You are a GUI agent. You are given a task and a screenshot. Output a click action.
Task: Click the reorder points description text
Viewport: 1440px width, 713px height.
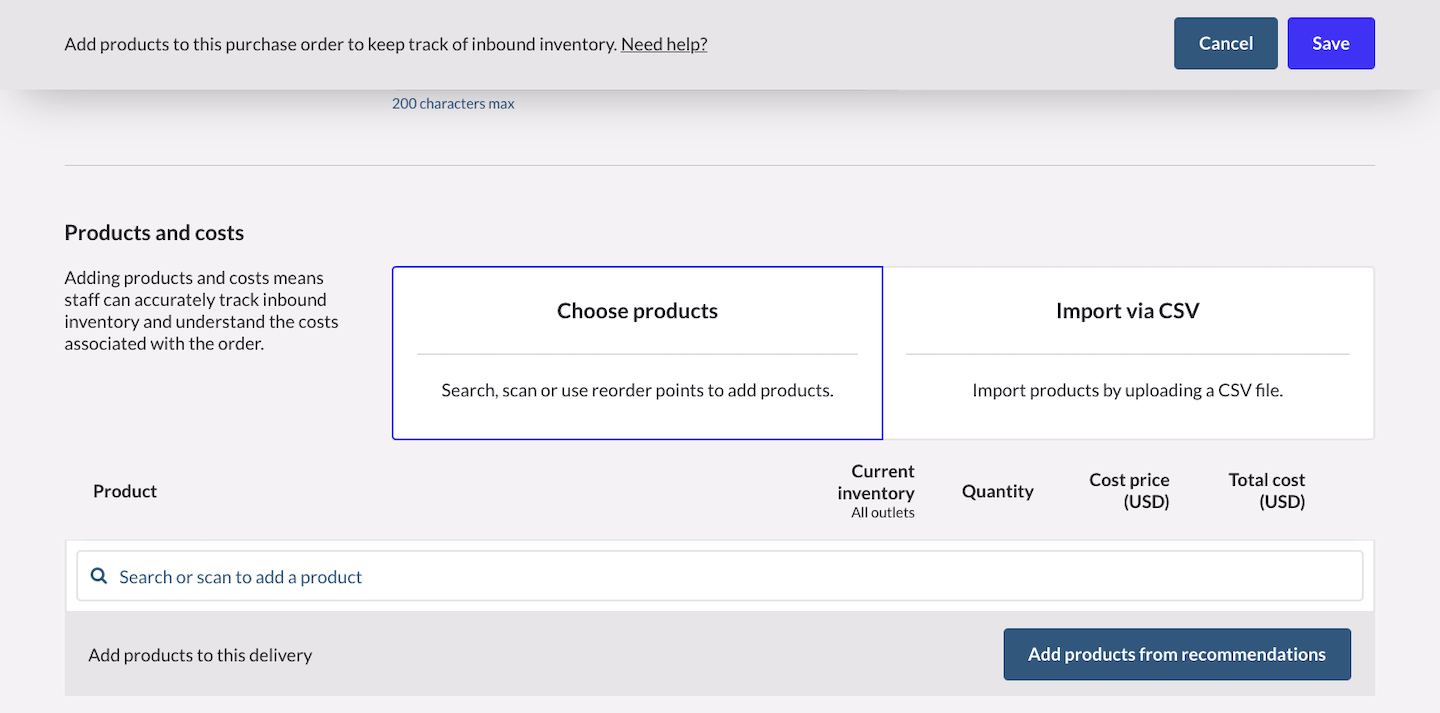[637, 391]
